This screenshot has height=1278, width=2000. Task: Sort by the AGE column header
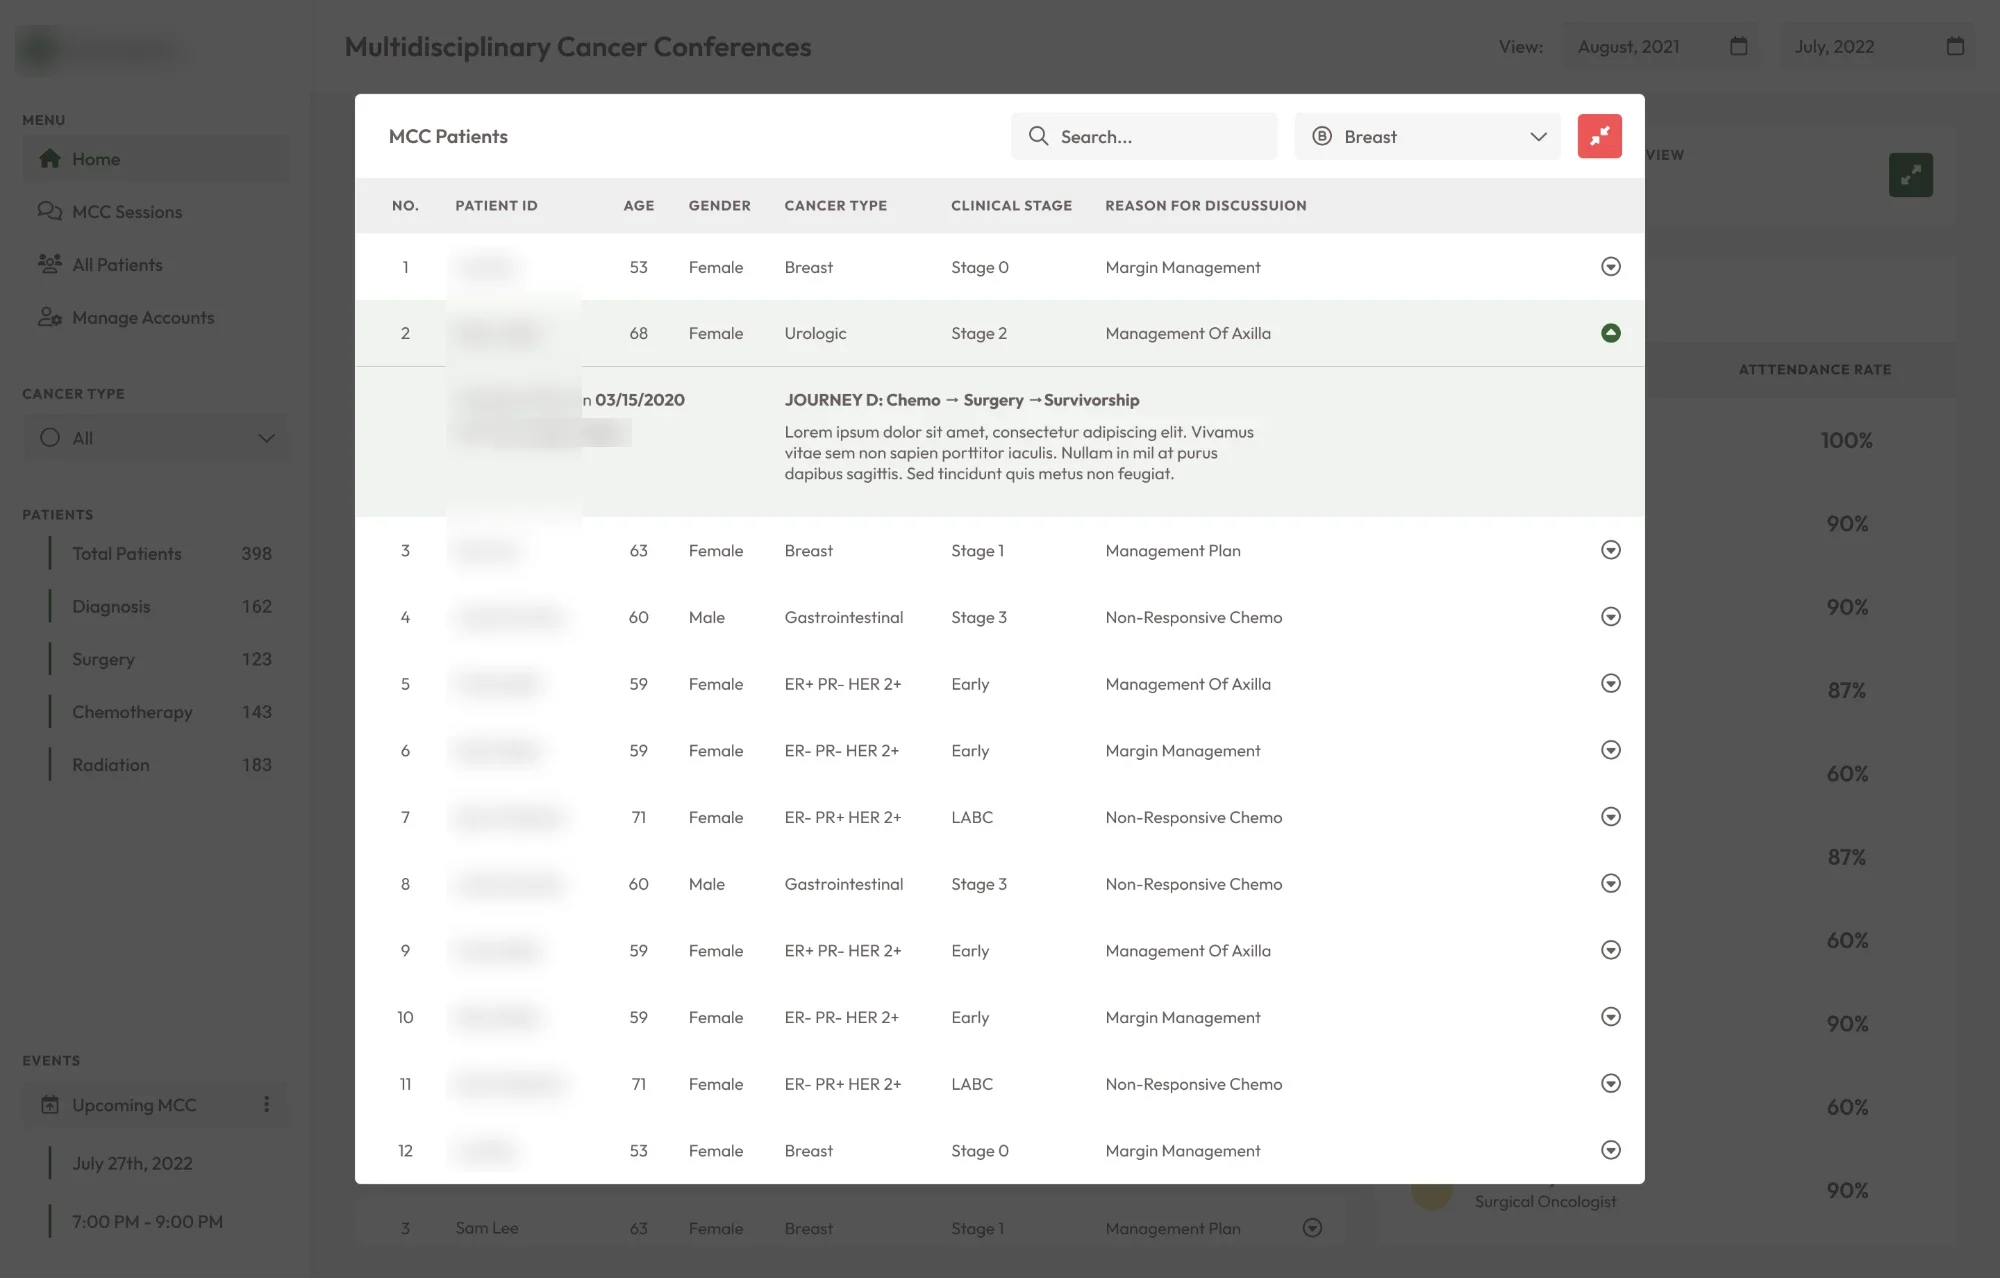pos(638,205)
